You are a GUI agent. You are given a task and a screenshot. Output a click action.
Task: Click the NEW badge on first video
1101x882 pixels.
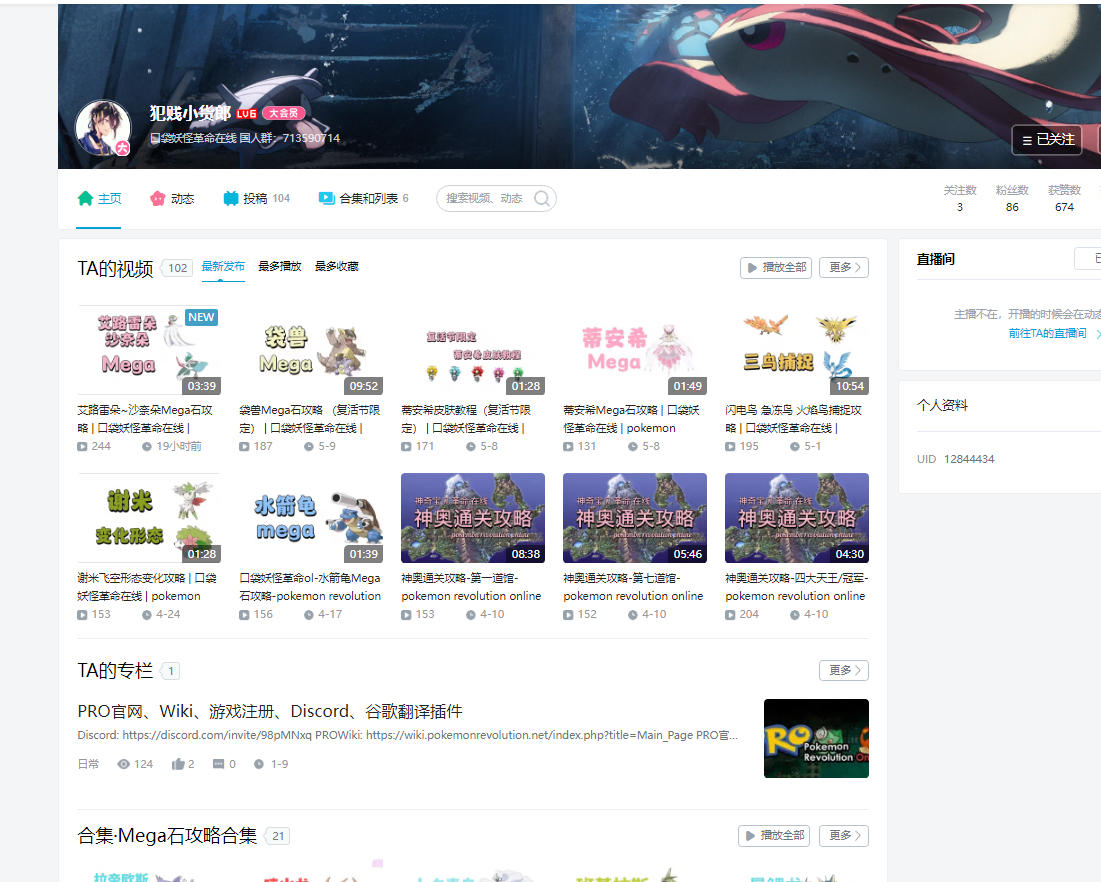[x=202, y=317]
